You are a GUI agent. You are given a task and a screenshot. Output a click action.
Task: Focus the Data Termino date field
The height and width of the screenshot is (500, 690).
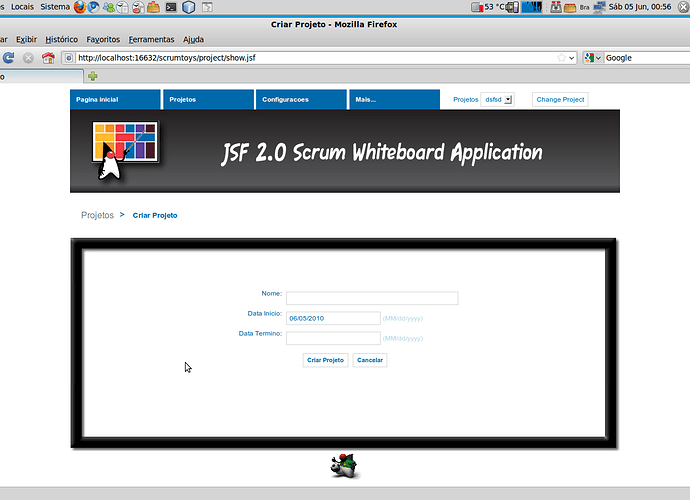pyautogui.click(x=333, y=338)
